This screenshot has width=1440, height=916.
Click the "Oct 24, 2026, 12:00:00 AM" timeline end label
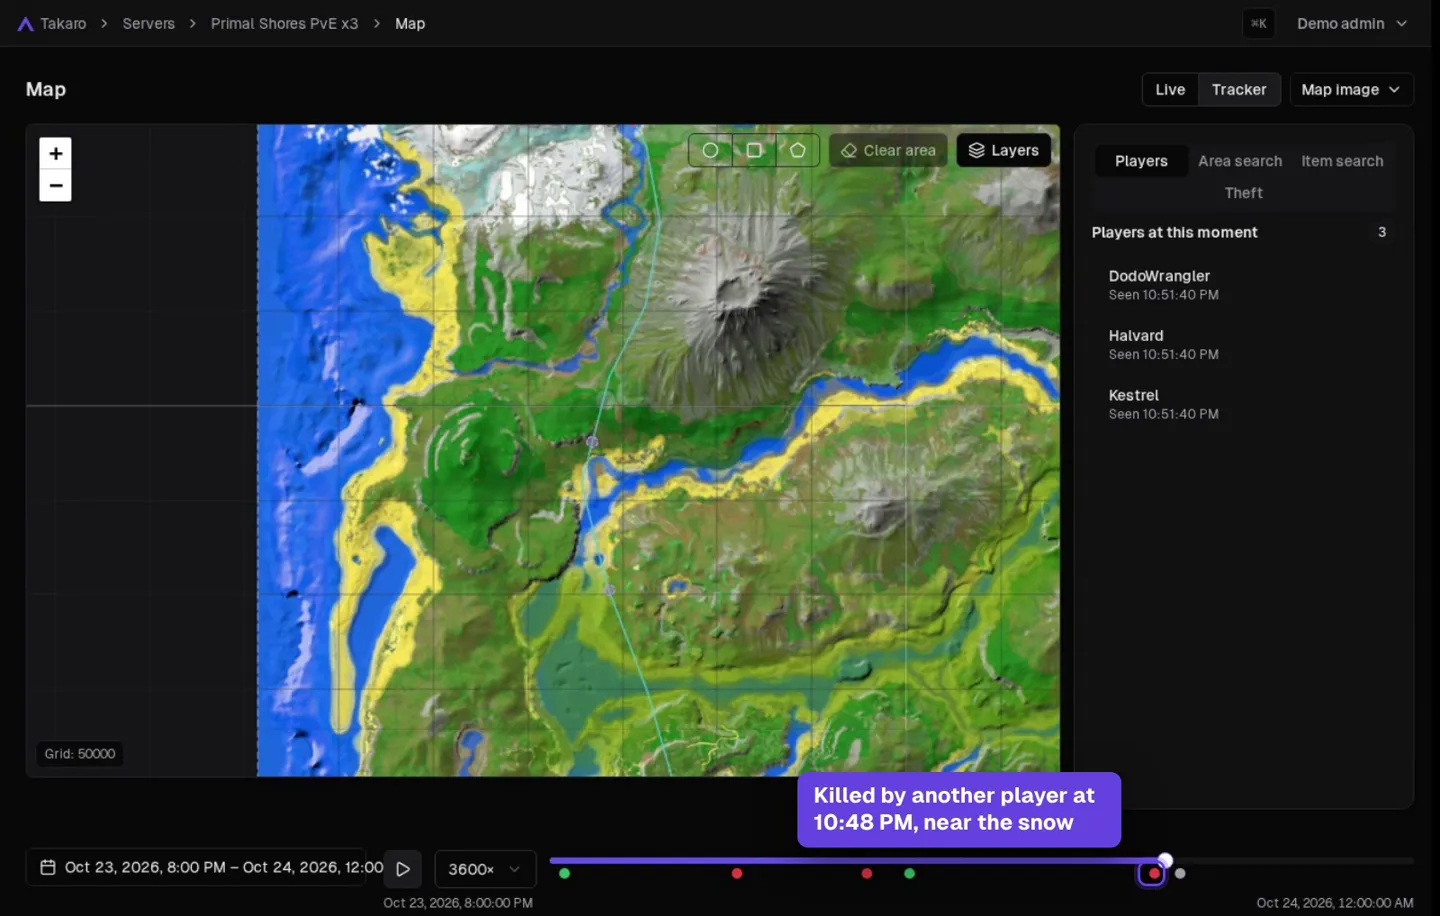[x=1335, y=903]
